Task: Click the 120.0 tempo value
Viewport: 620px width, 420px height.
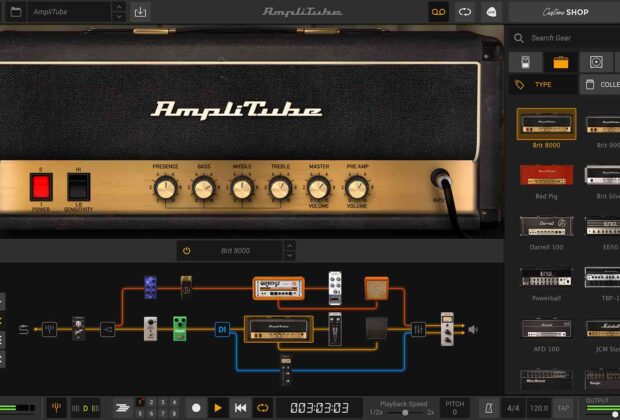Action: tap(539, 408)
